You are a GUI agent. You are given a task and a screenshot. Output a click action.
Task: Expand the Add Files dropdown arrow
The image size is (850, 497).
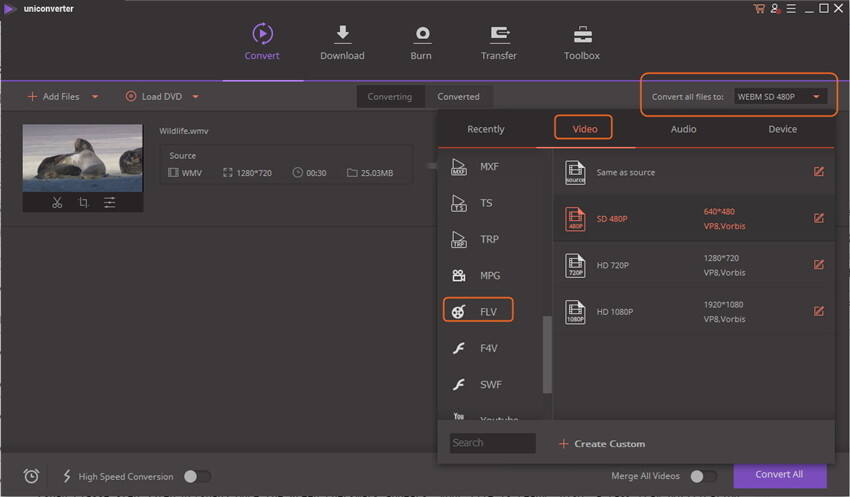[x=95, y=96]
